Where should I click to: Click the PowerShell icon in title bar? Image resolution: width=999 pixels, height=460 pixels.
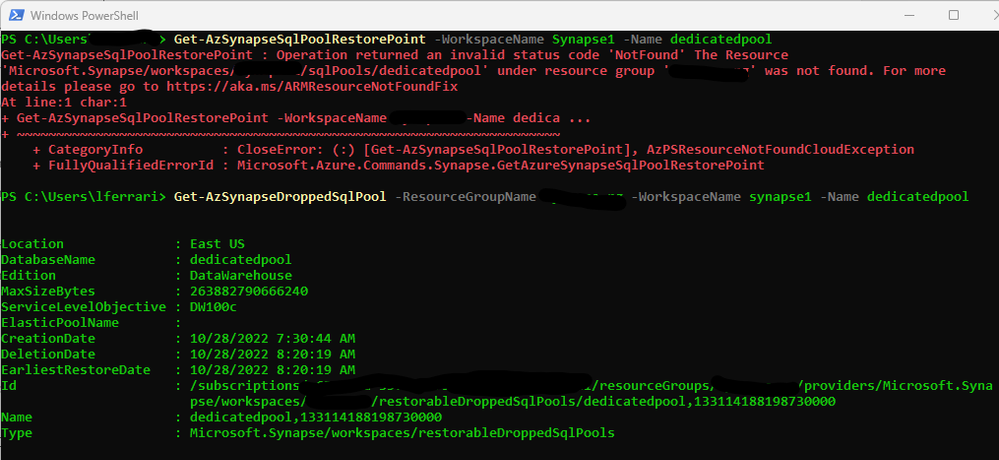pyautogui.click(x=15, y=15)
